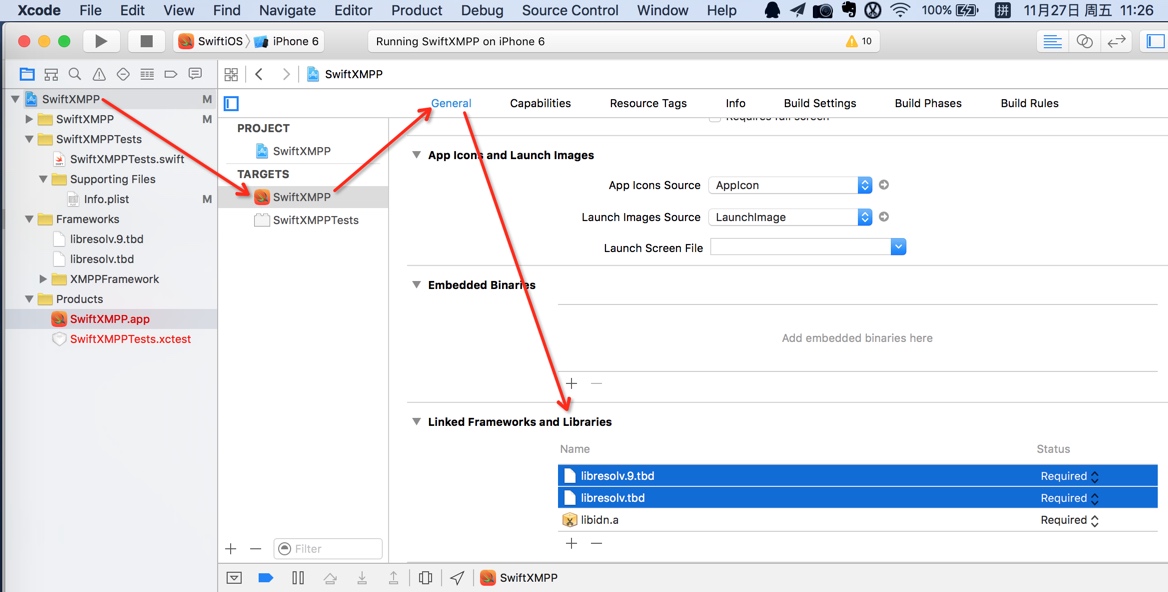
Task: Select the Standard editor layout
Action: (x=1053, y=41)
